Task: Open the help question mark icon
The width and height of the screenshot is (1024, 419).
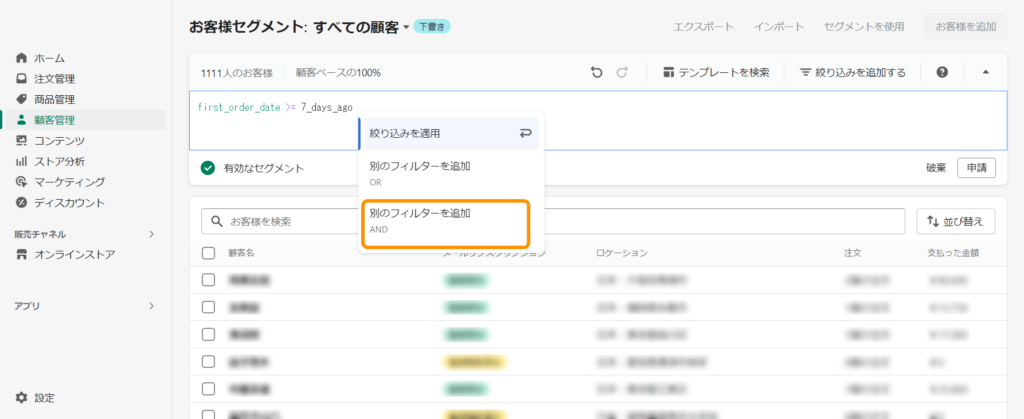Action: [942, 72]
